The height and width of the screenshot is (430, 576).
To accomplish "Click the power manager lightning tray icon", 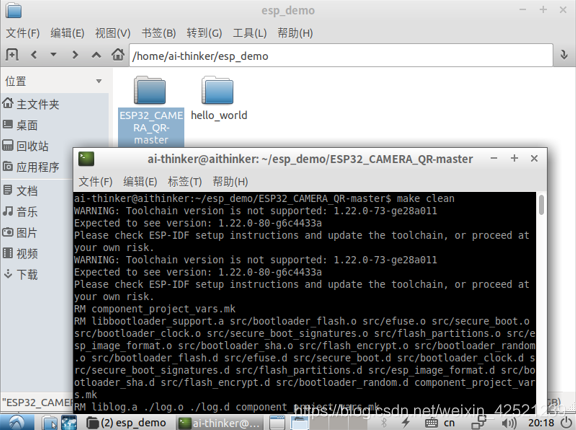I will (x=406, y=423).
